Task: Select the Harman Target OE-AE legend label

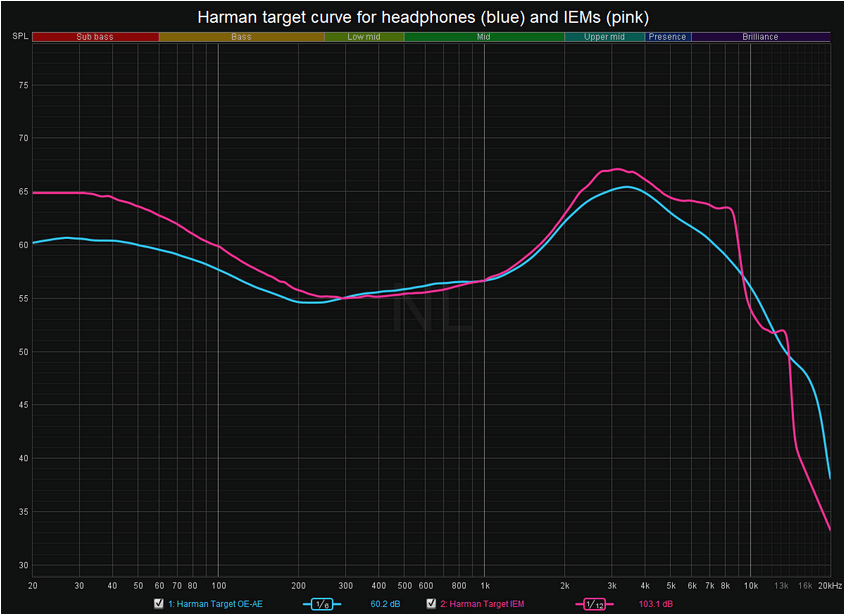Action: (215, 604)
